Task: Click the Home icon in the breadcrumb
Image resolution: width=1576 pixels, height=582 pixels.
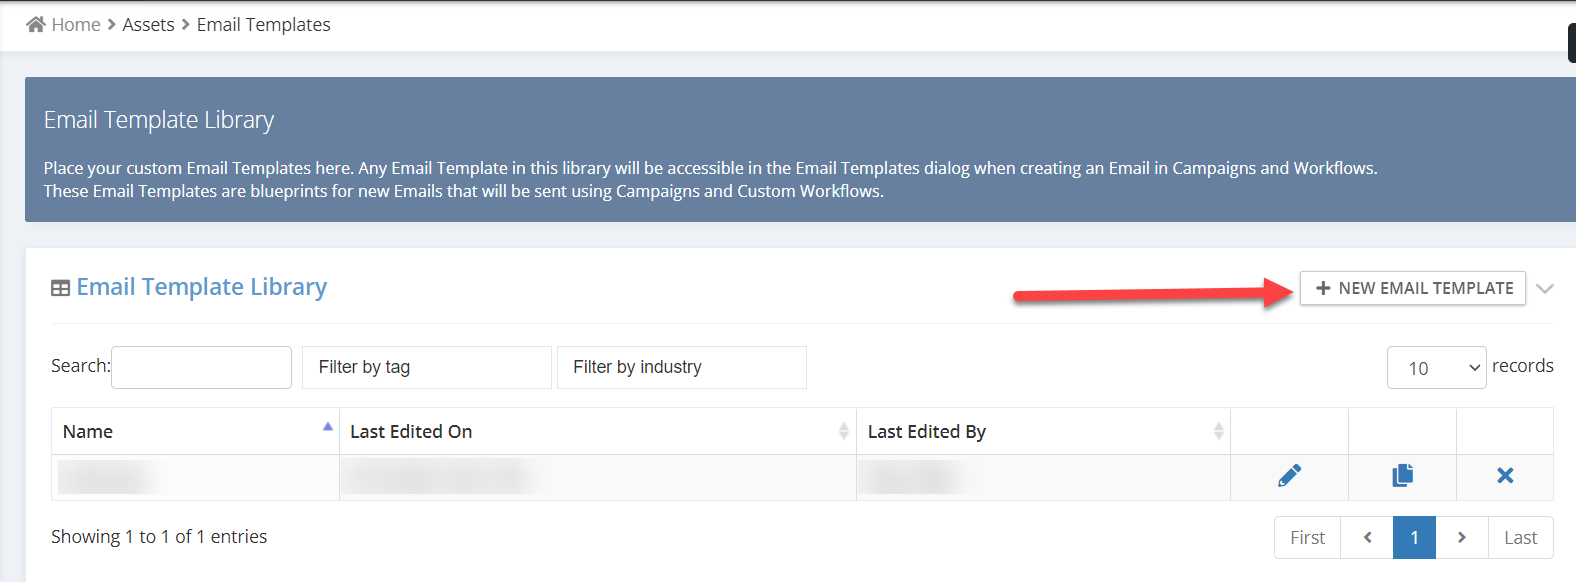Action: point(36,24)
